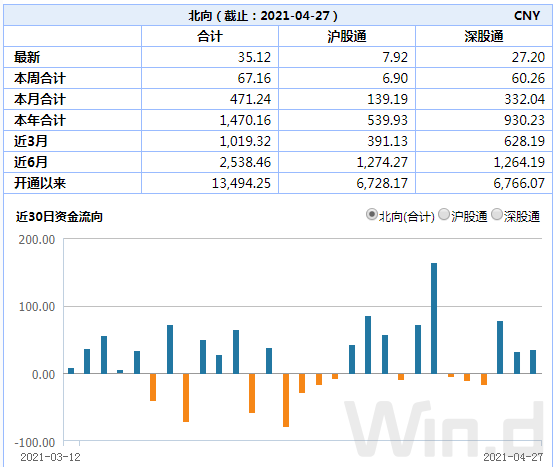Click the 本周合计 row label

click(x=40, y=78)
